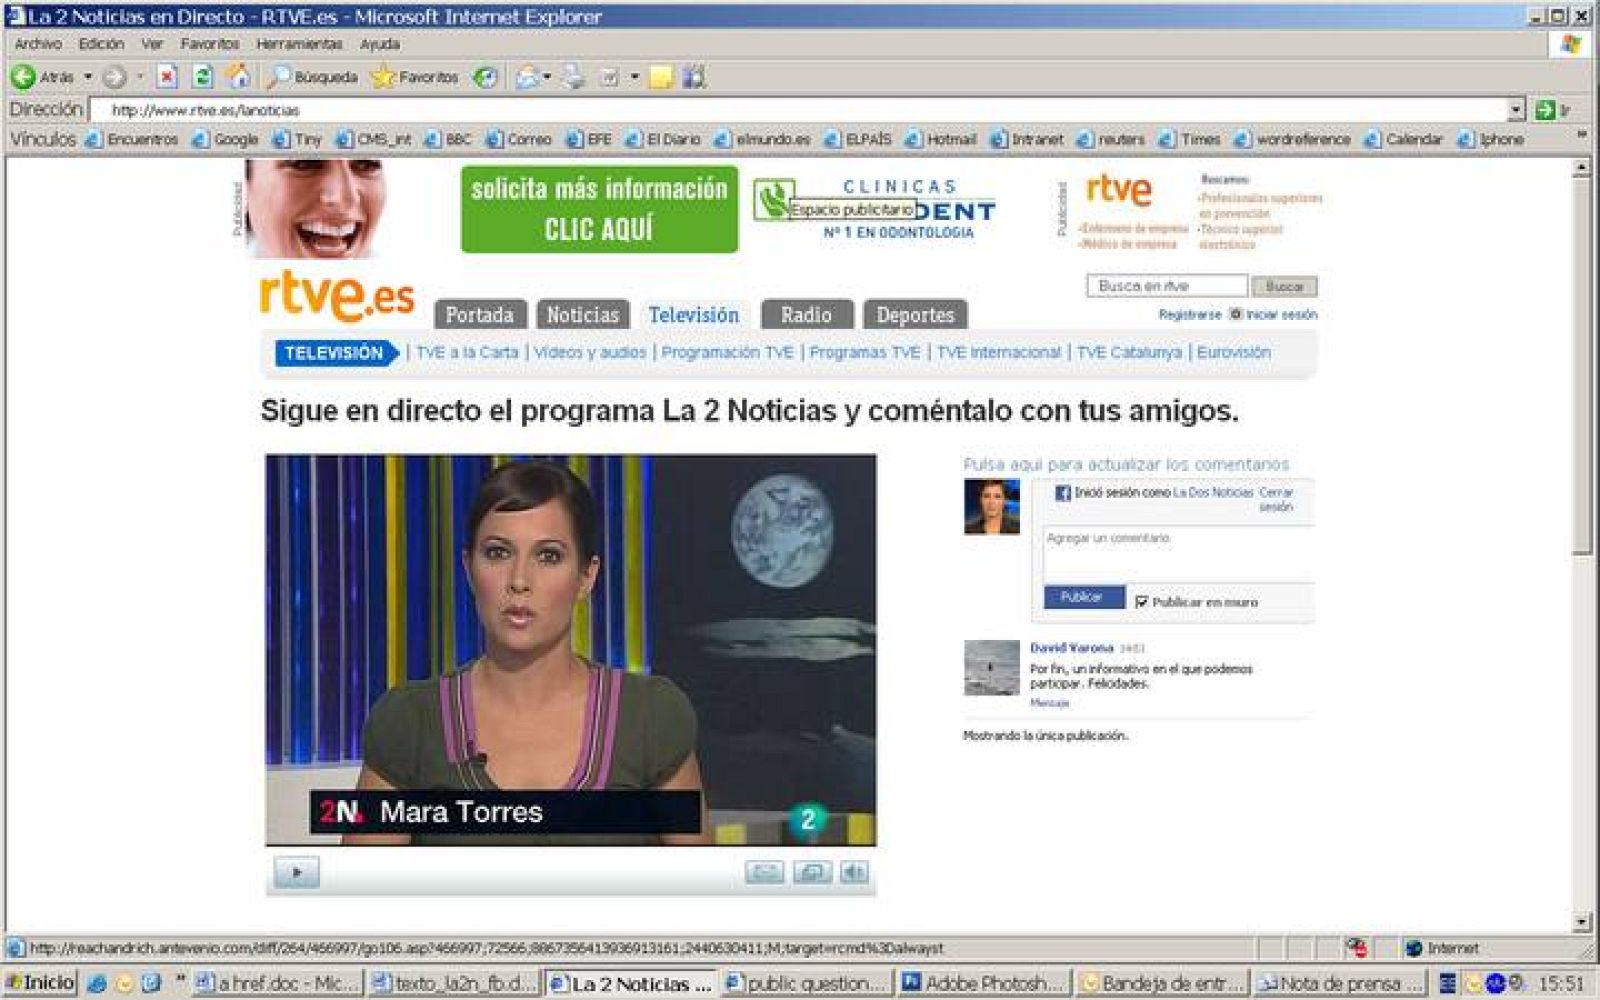Switch to Adobe Photoshop in the taskbar
Viewport: 1600px width, 1000px height.
(975, 981)
